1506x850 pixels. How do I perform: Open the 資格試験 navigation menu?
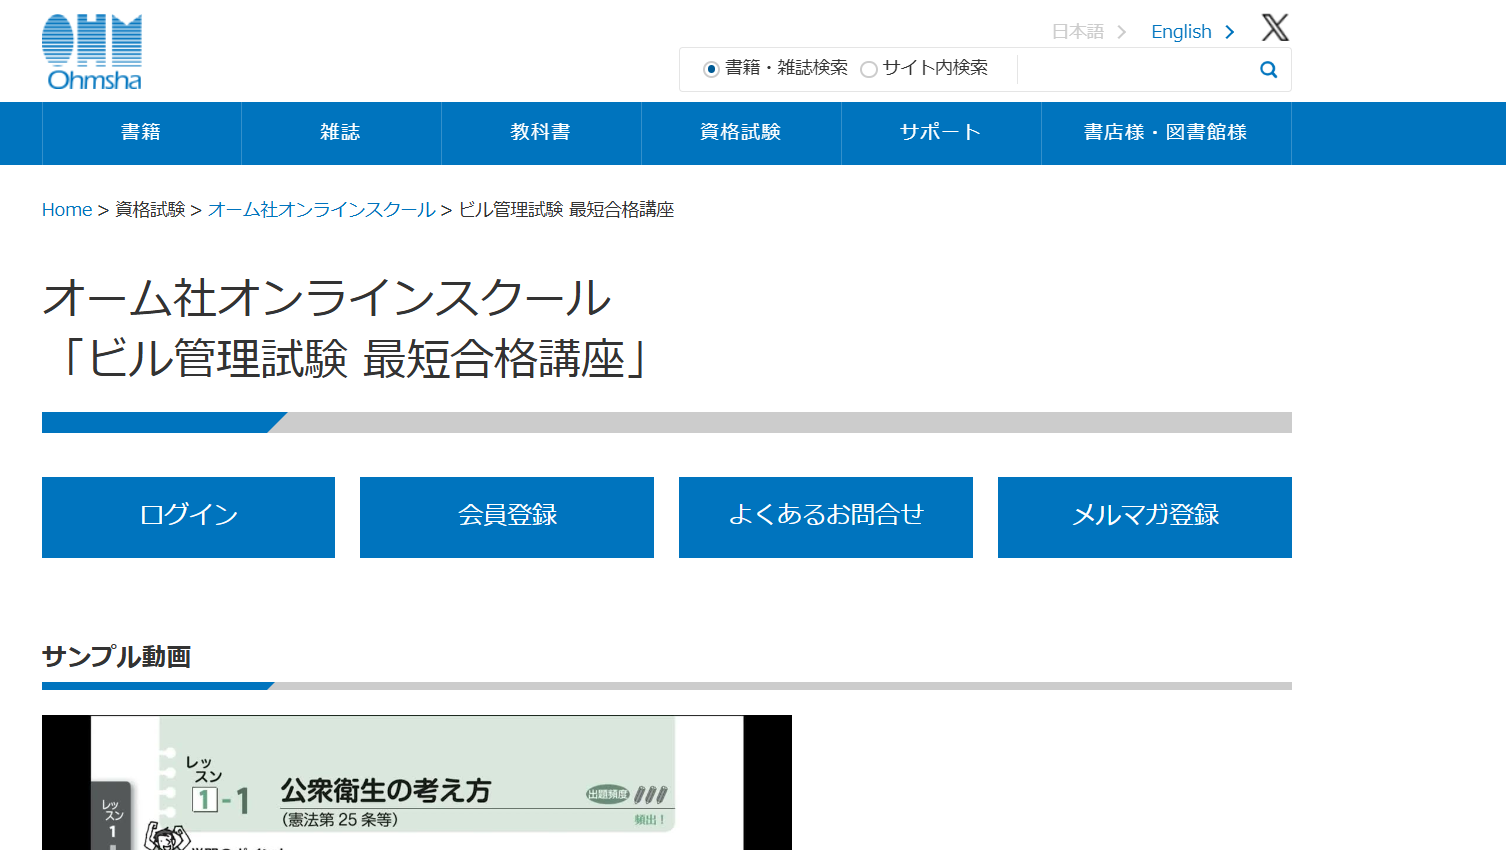click(741, 133)
